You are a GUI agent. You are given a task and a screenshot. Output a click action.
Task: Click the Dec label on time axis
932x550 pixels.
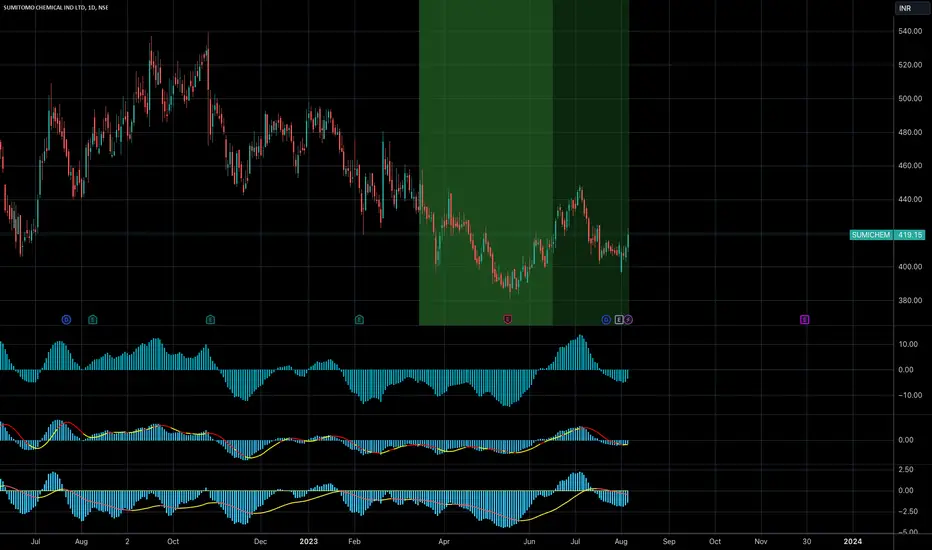tap(260, 542)
